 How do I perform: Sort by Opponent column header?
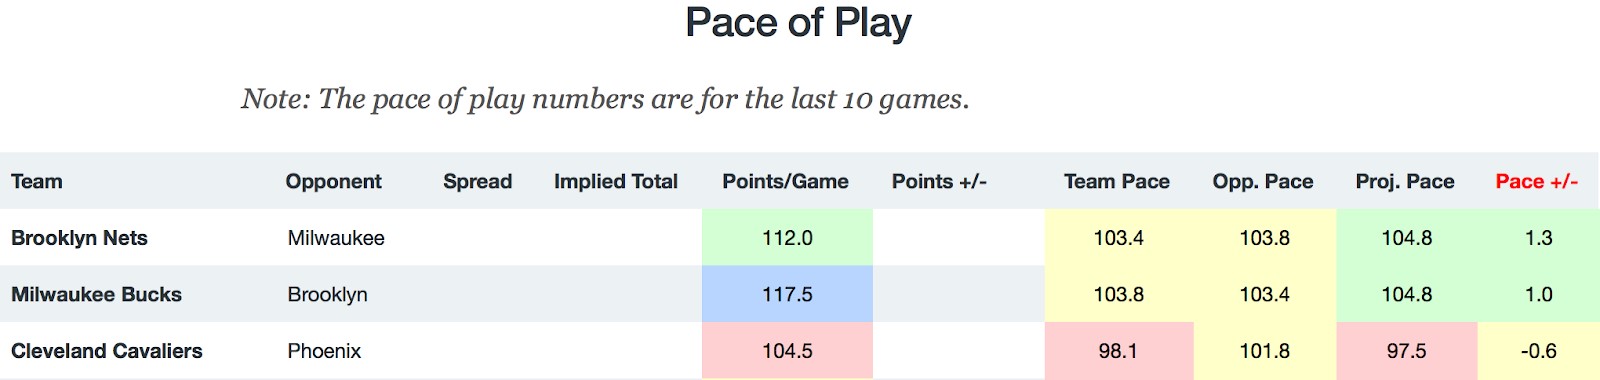tap(333, 182)
